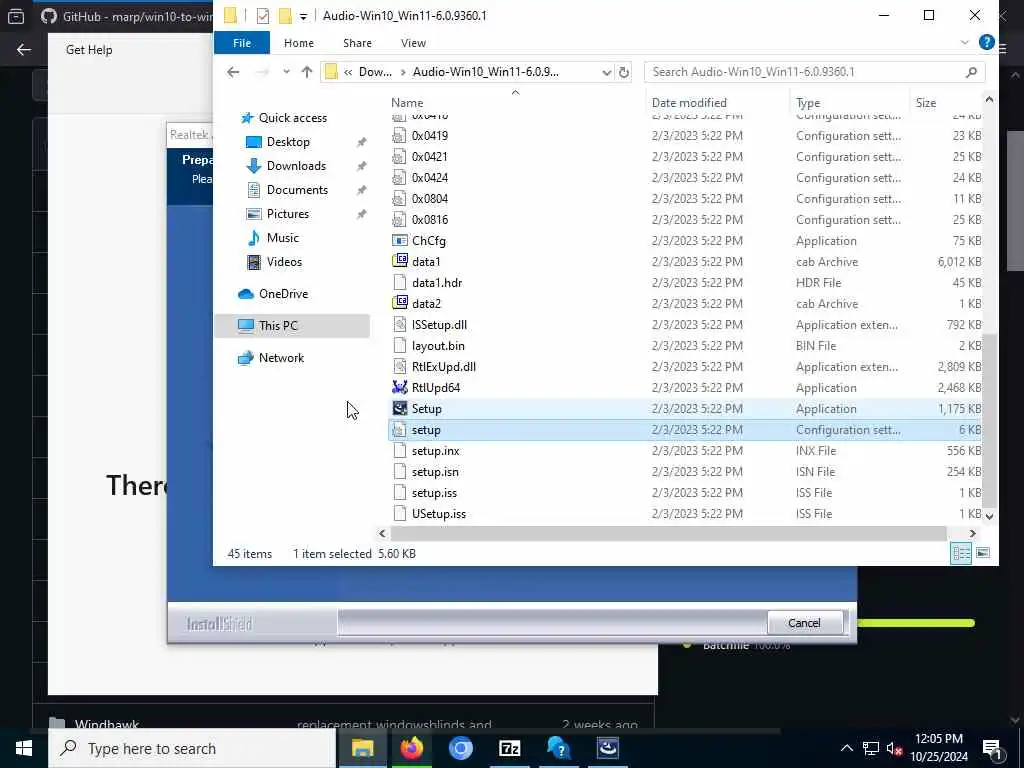Show hidden system tray icons

(846, 748)
